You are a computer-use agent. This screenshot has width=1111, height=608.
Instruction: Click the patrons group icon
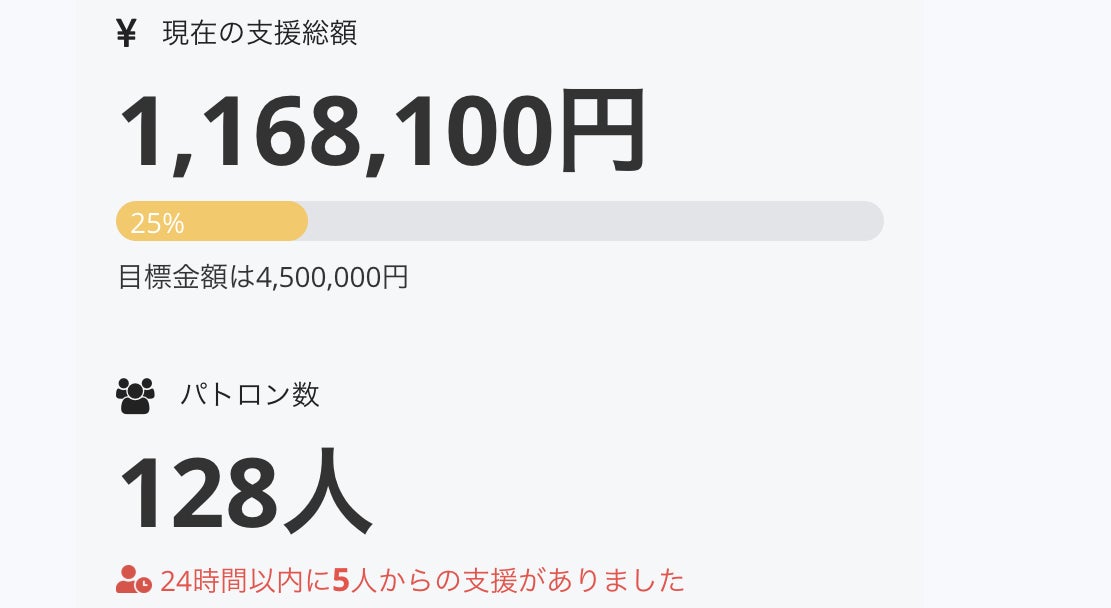[x=136, y=395]
